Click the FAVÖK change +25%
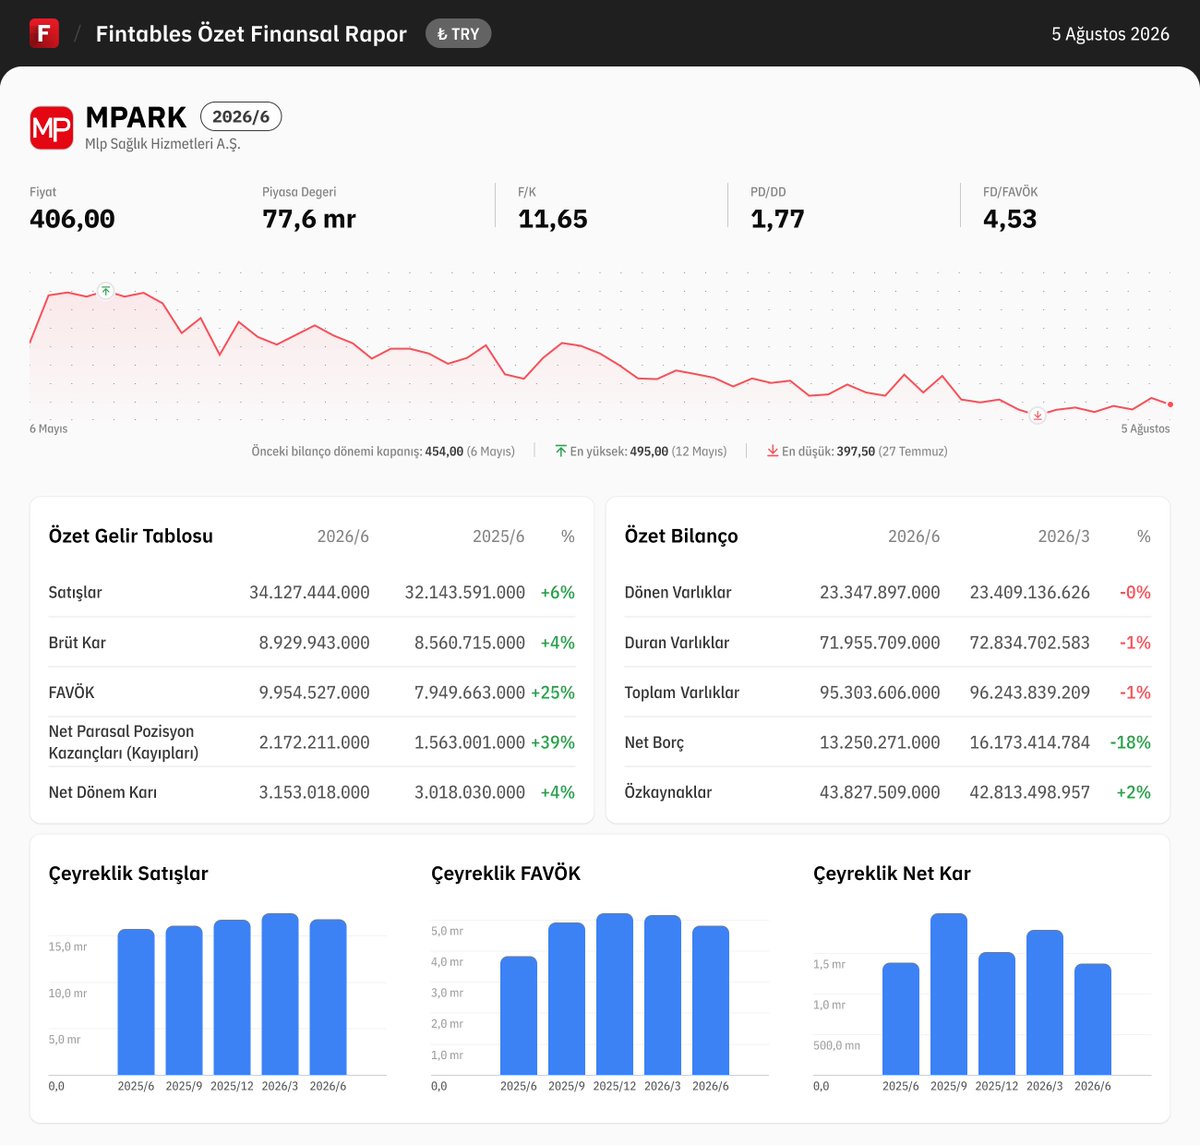Image resolution: width=1200 pixels, height=1145 pixels. [x=553, y=692]
